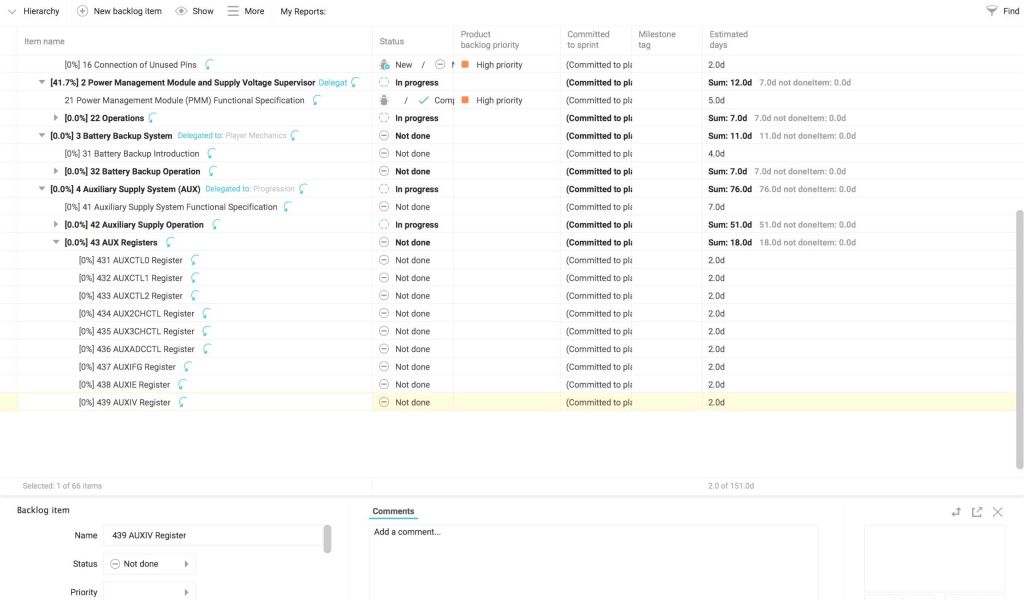Open the Status dropdown showing Not done
Screen dimensions: 1024x600
coord(149,564)
